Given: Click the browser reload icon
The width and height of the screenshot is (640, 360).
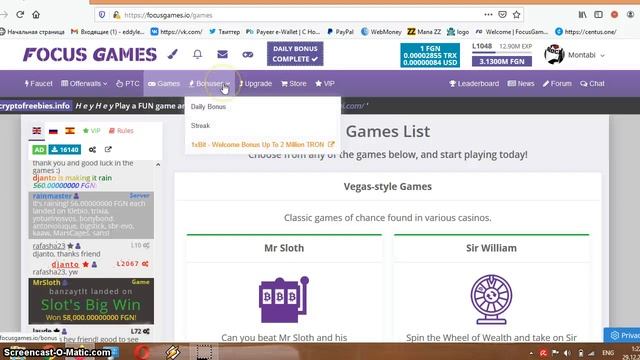Looking at the screenshot, I should pyautogui.click(x=20, y=15).
